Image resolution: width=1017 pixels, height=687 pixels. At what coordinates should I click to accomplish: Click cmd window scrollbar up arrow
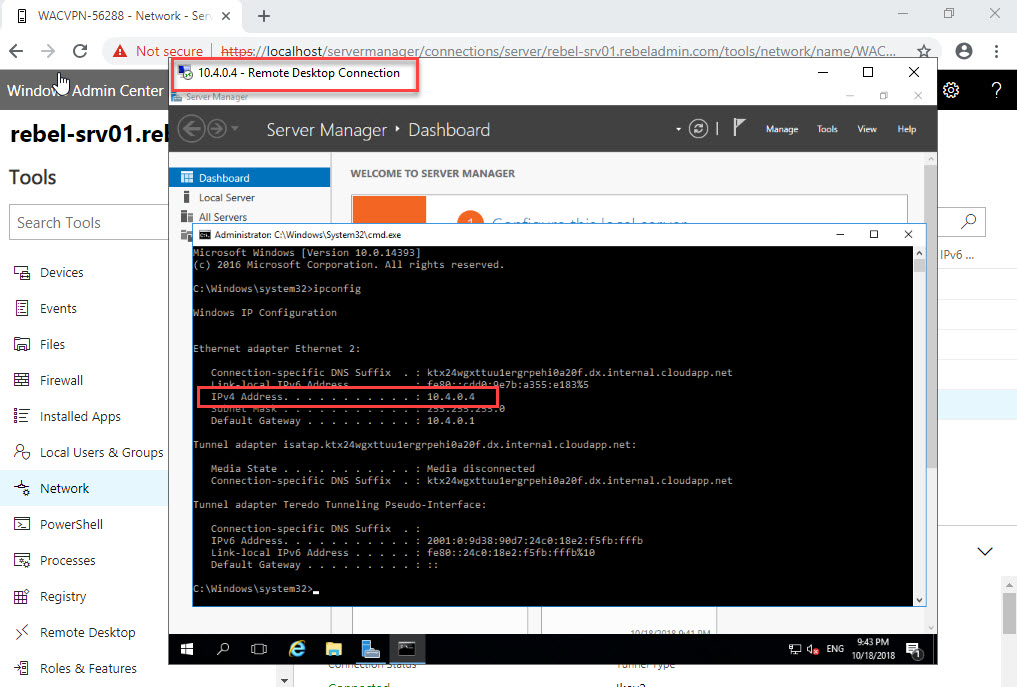point(919,252)
